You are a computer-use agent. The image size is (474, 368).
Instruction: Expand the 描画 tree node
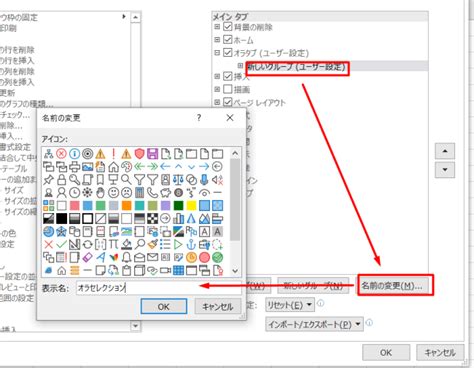pos(217,89)
